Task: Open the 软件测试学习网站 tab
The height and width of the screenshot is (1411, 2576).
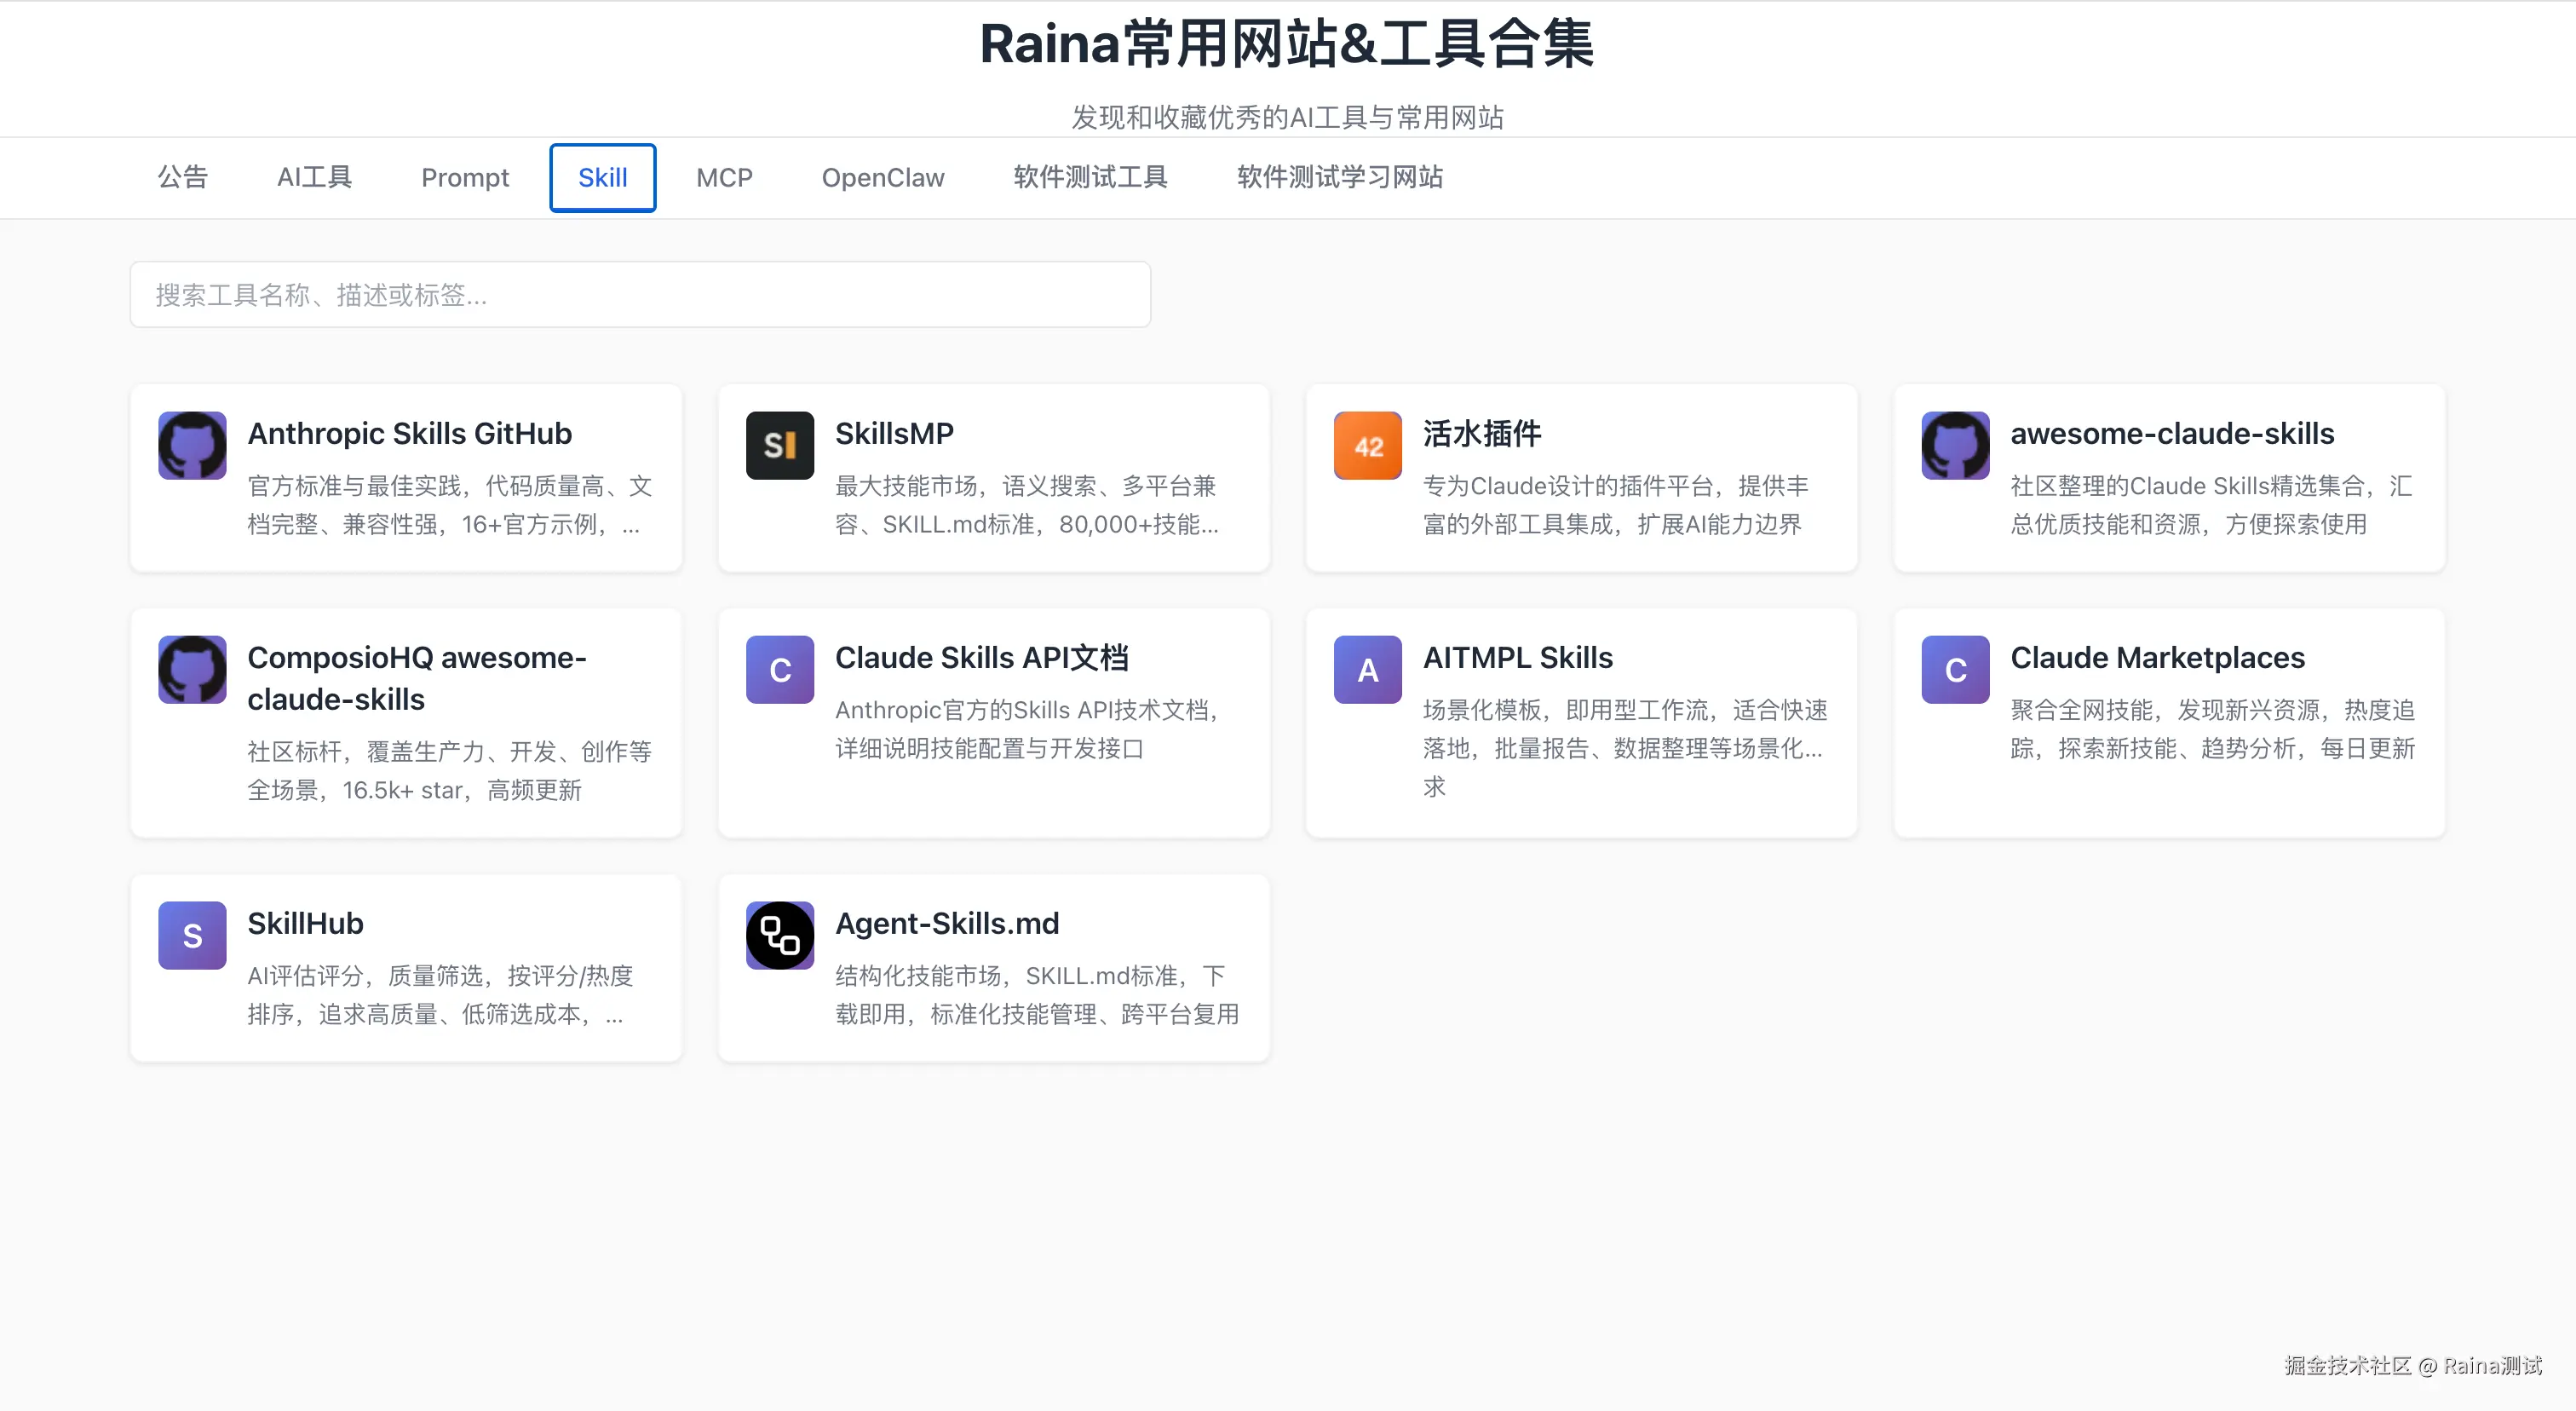Action: [1339, 177]
